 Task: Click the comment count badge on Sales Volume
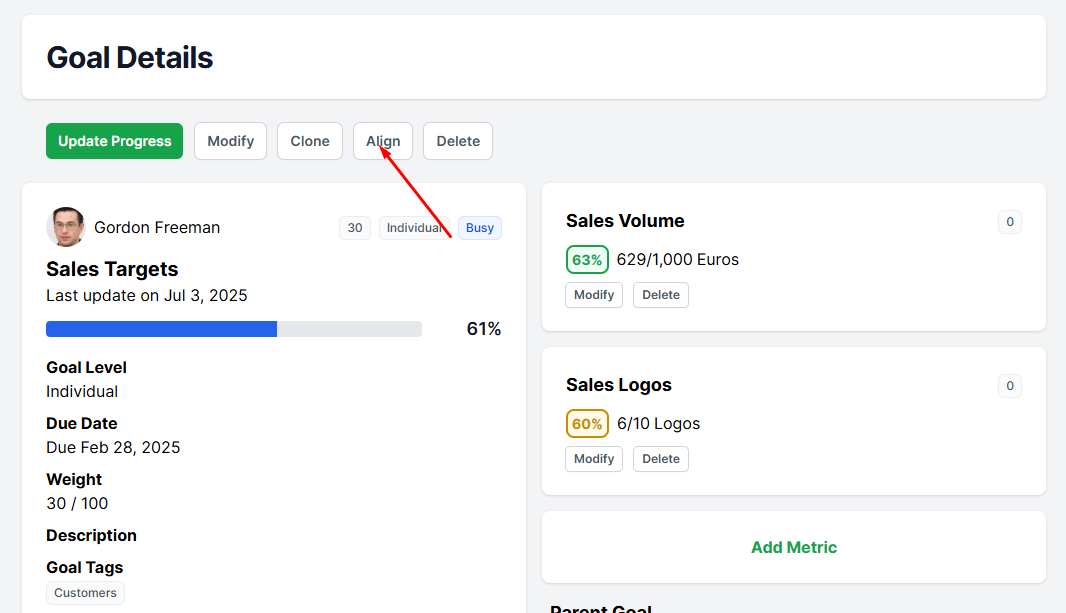click(x=1010, y=222)
